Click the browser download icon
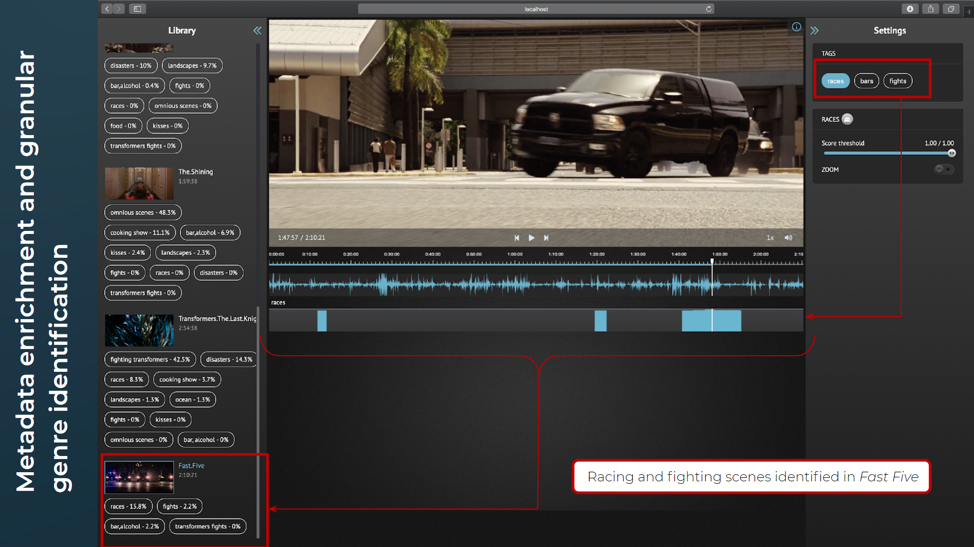 click(x=910, y=9)
